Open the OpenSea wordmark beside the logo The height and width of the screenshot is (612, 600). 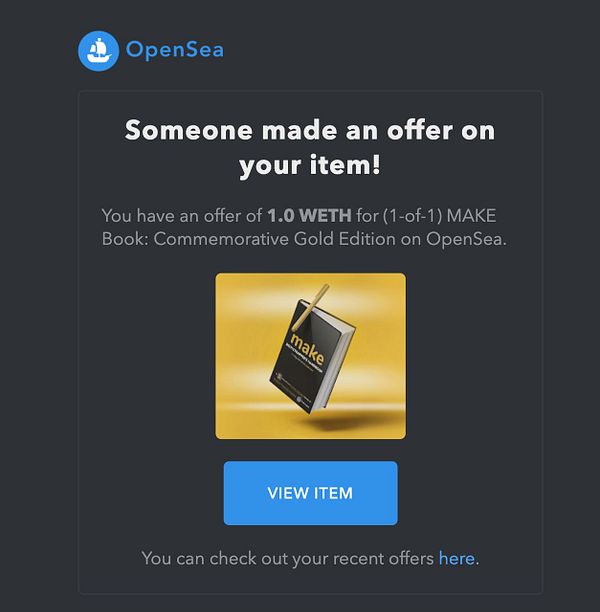click(x=174, y=50)
